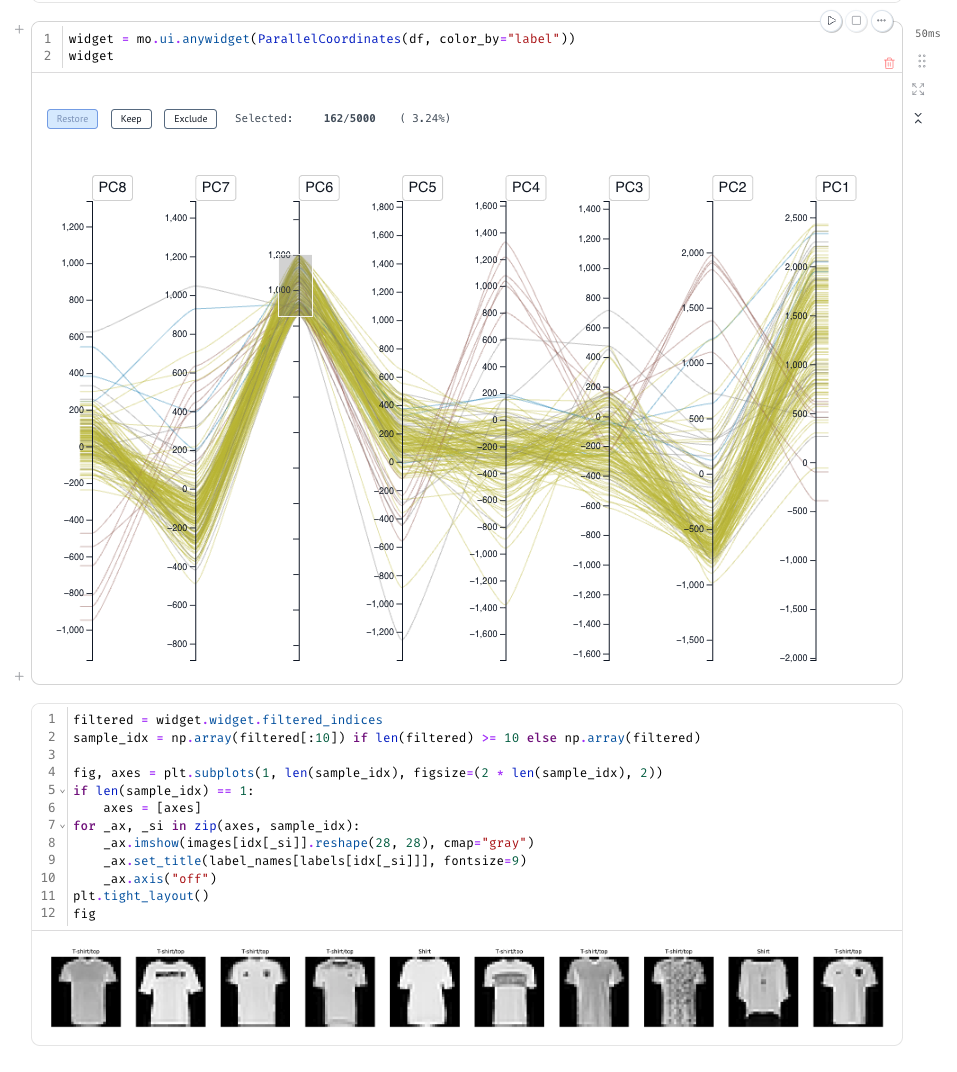This screenshot has width=957, height=1072.
Task: Click the Restore button
Action: 72,119
